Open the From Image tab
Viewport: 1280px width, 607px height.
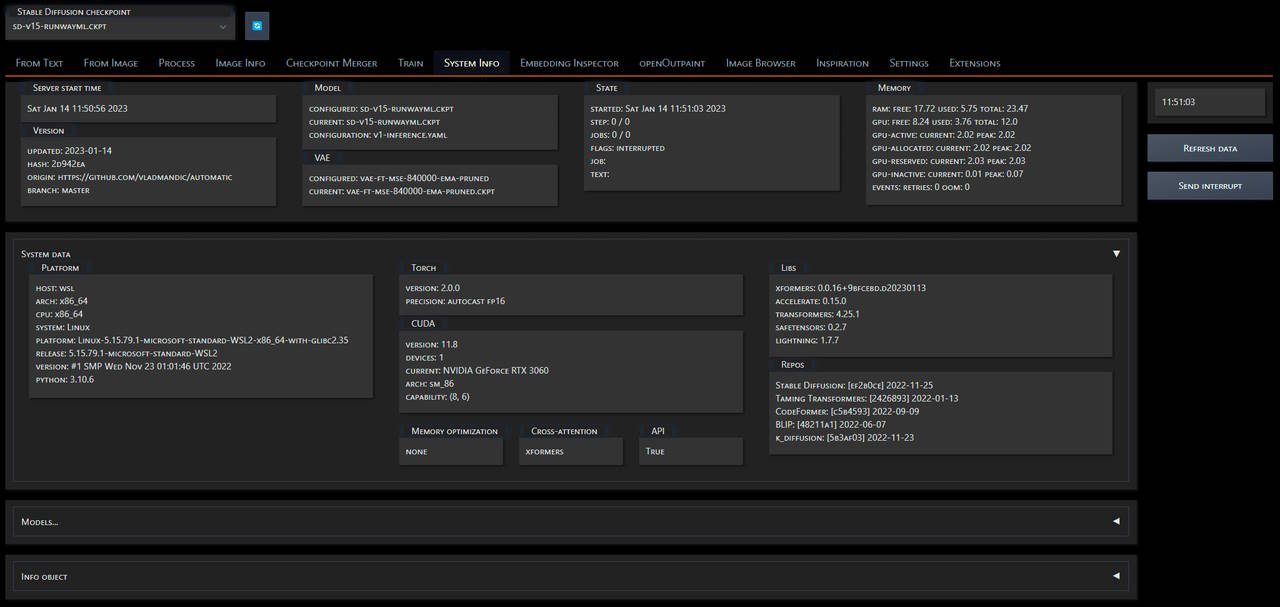click(110, 62)
